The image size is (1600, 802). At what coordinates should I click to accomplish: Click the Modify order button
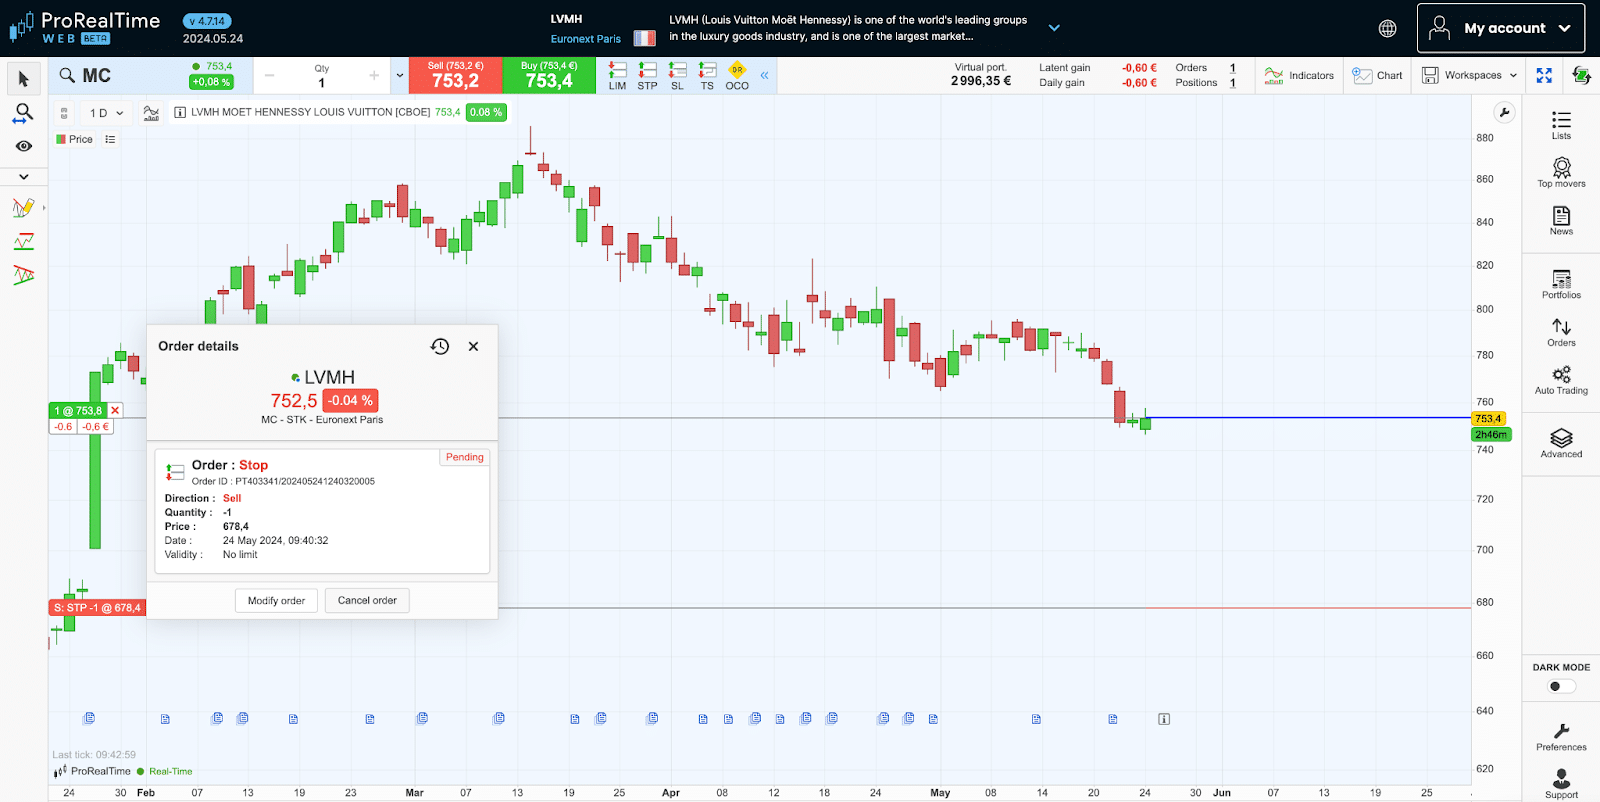(x=276, y=601)
